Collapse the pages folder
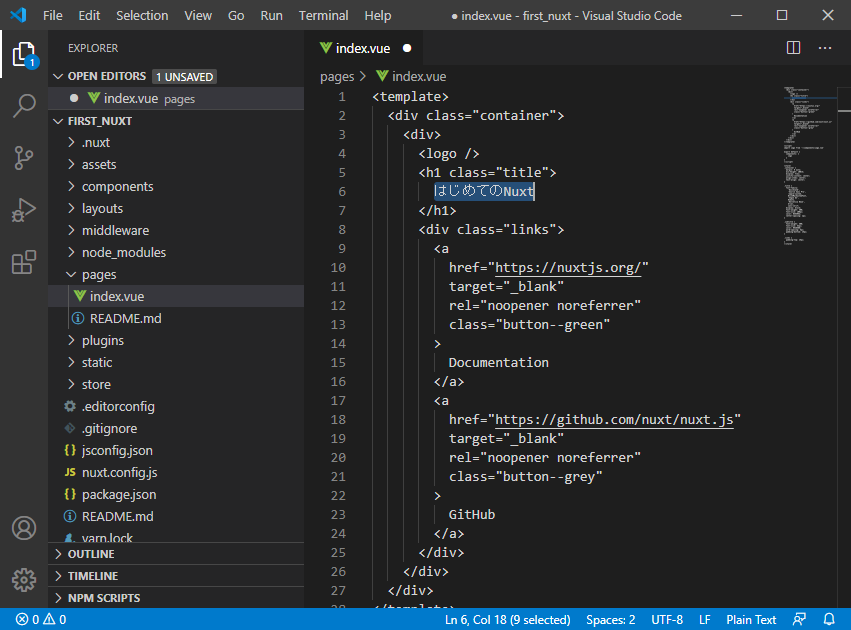The image size is (851, 630). click(177, 275)
